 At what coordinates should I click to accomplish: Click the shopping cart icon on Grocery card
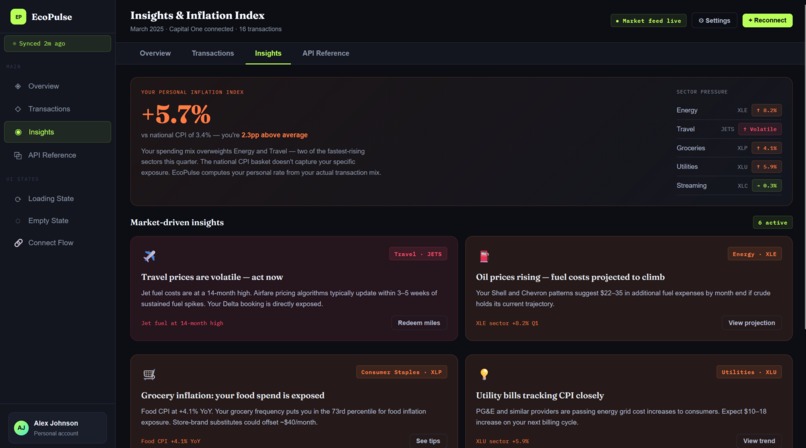pyautogui.click(x=149, y=374)
